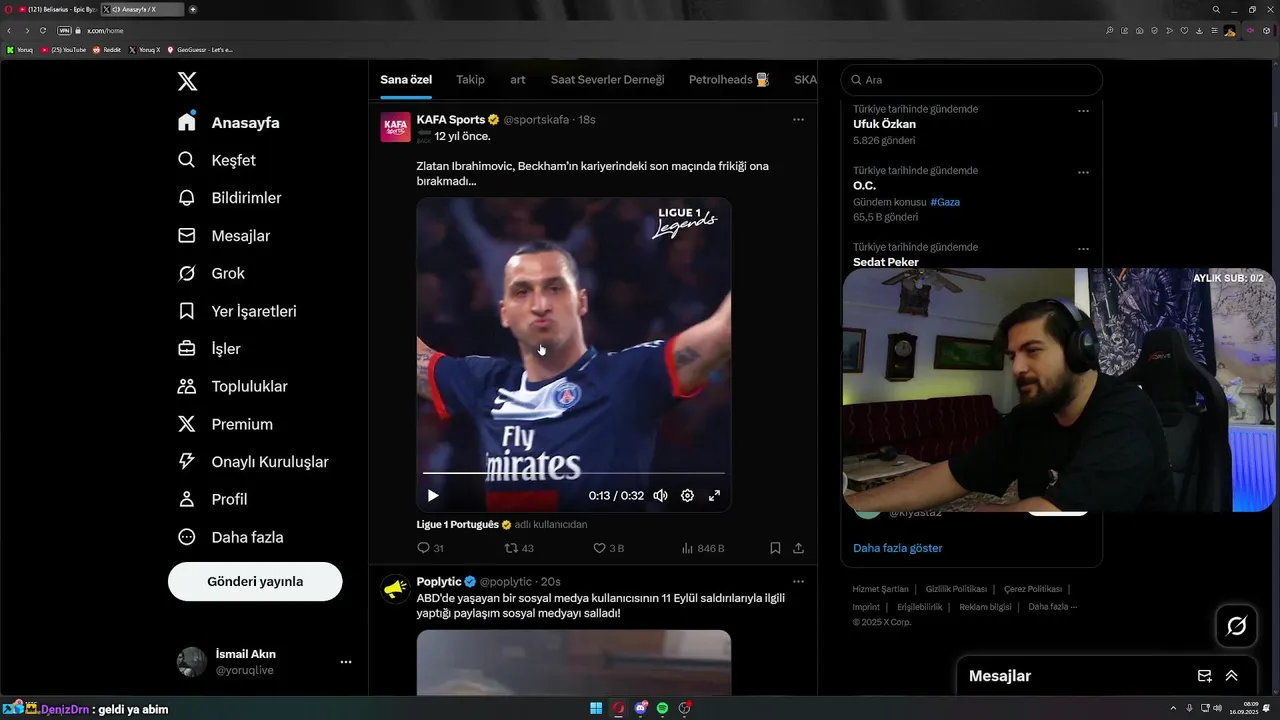
Task: Open Profil page from the sidebar
Action: (212, 499)
